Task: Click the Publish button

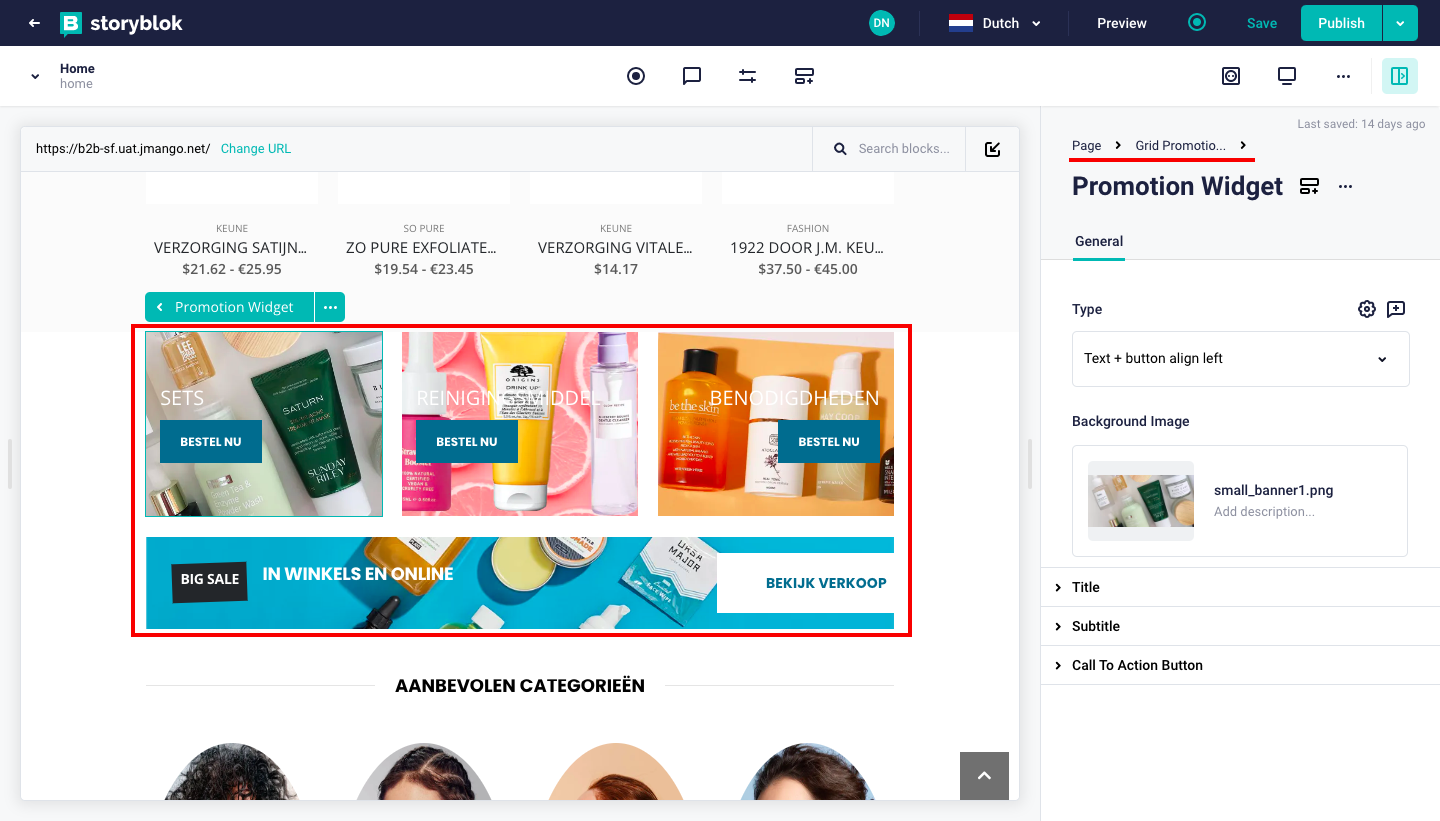Action: (x=1340, y=23)
